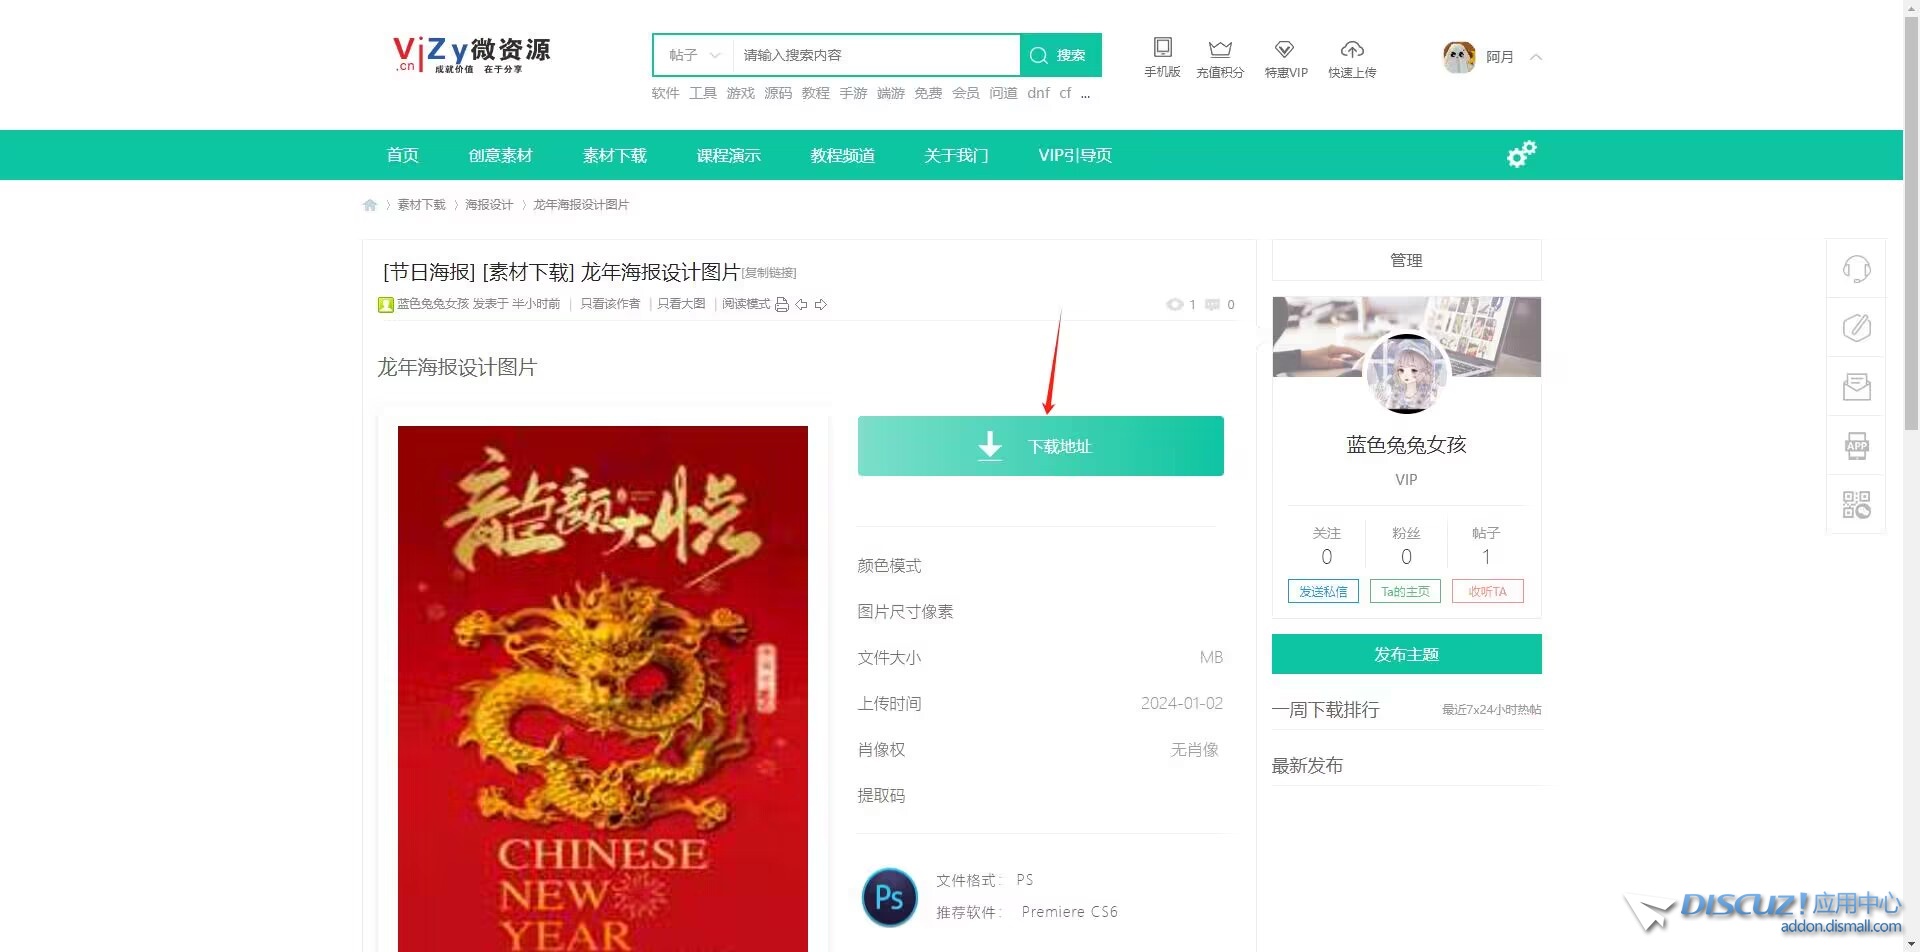Click the pencil edit sidebar icon
This screenshot has width=1920, height=952.
(x=1856, y=328)
